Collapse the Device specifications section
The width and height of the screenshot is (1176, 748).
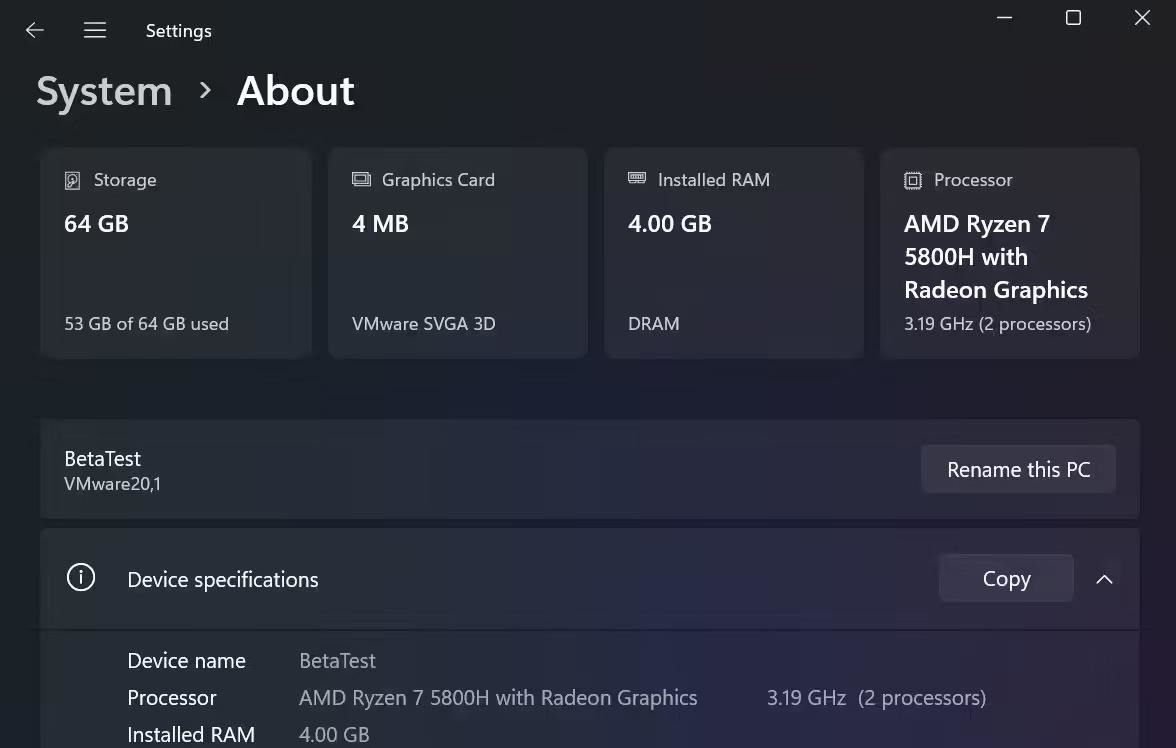pyautogui.click(x=1104, y=579)
